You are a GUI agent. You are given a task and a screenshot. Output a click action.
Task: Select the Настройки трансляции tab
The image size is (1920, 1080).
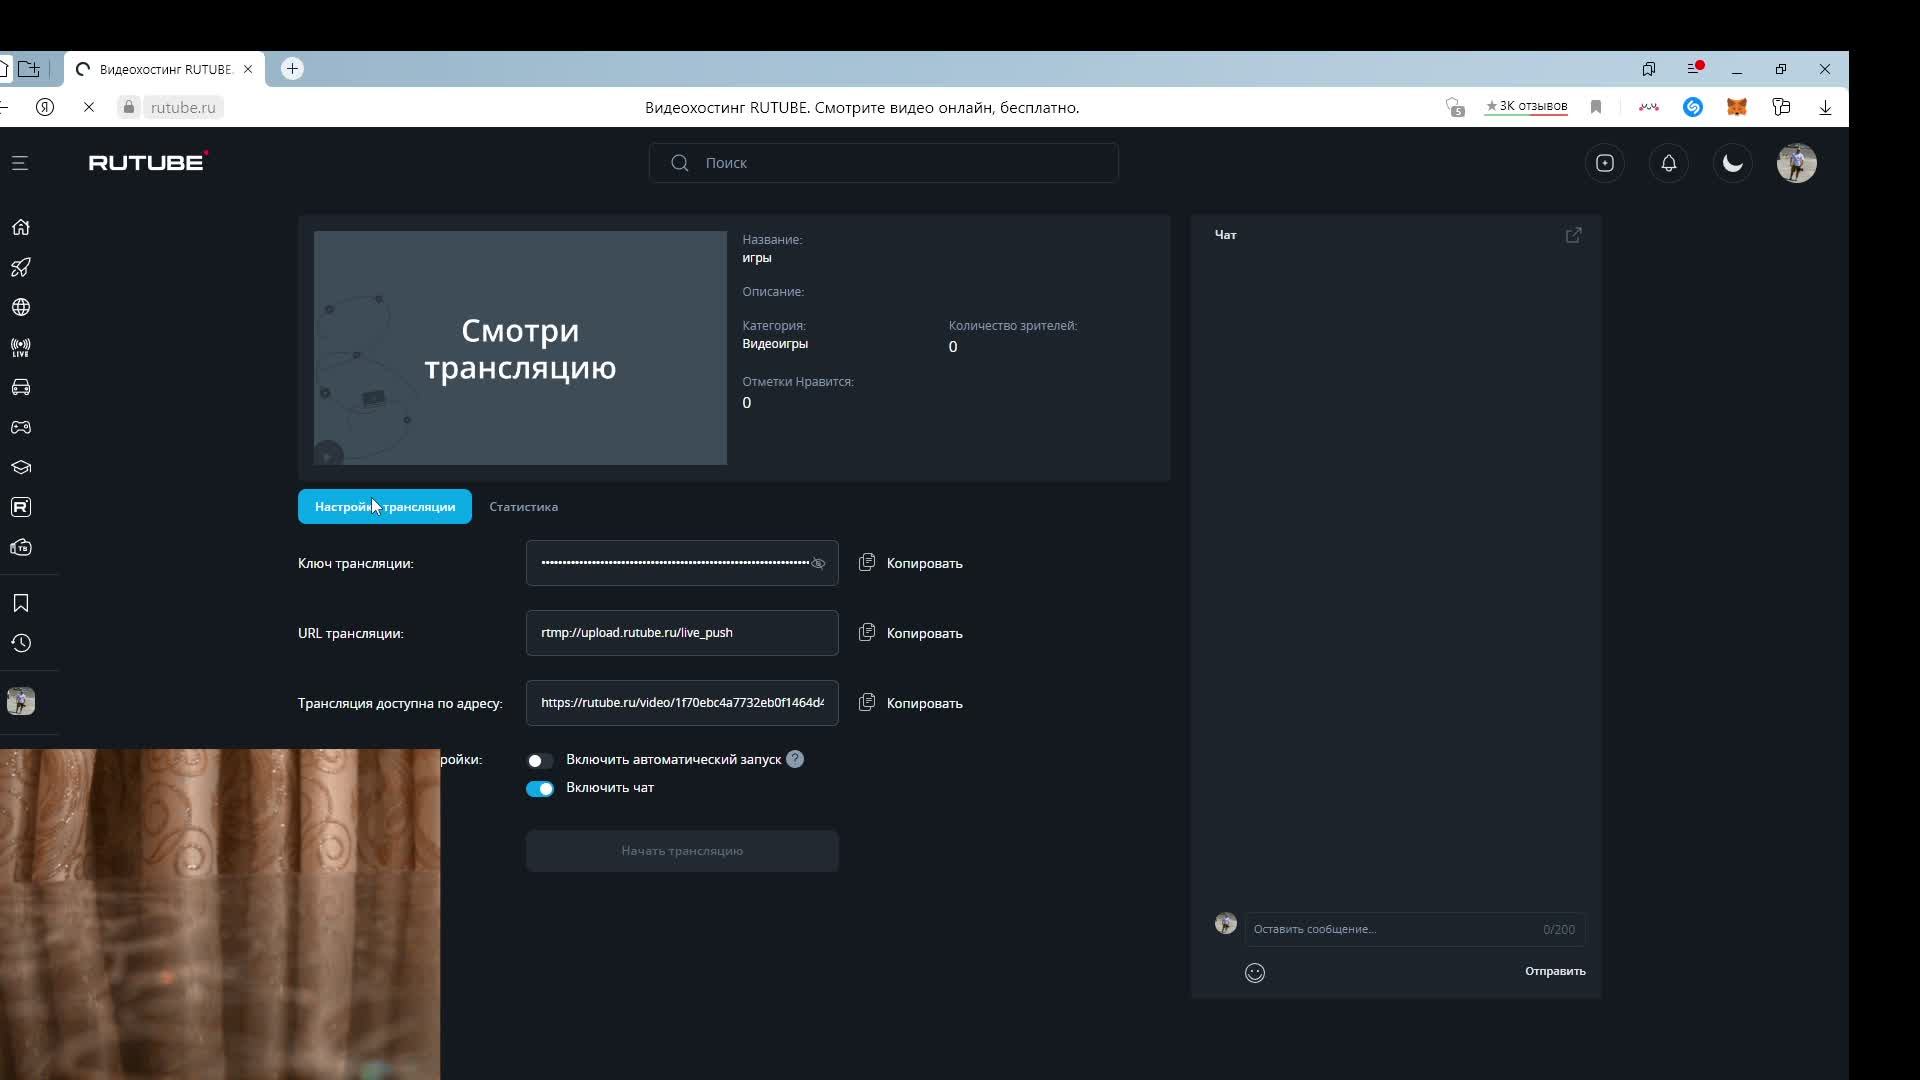384,506
